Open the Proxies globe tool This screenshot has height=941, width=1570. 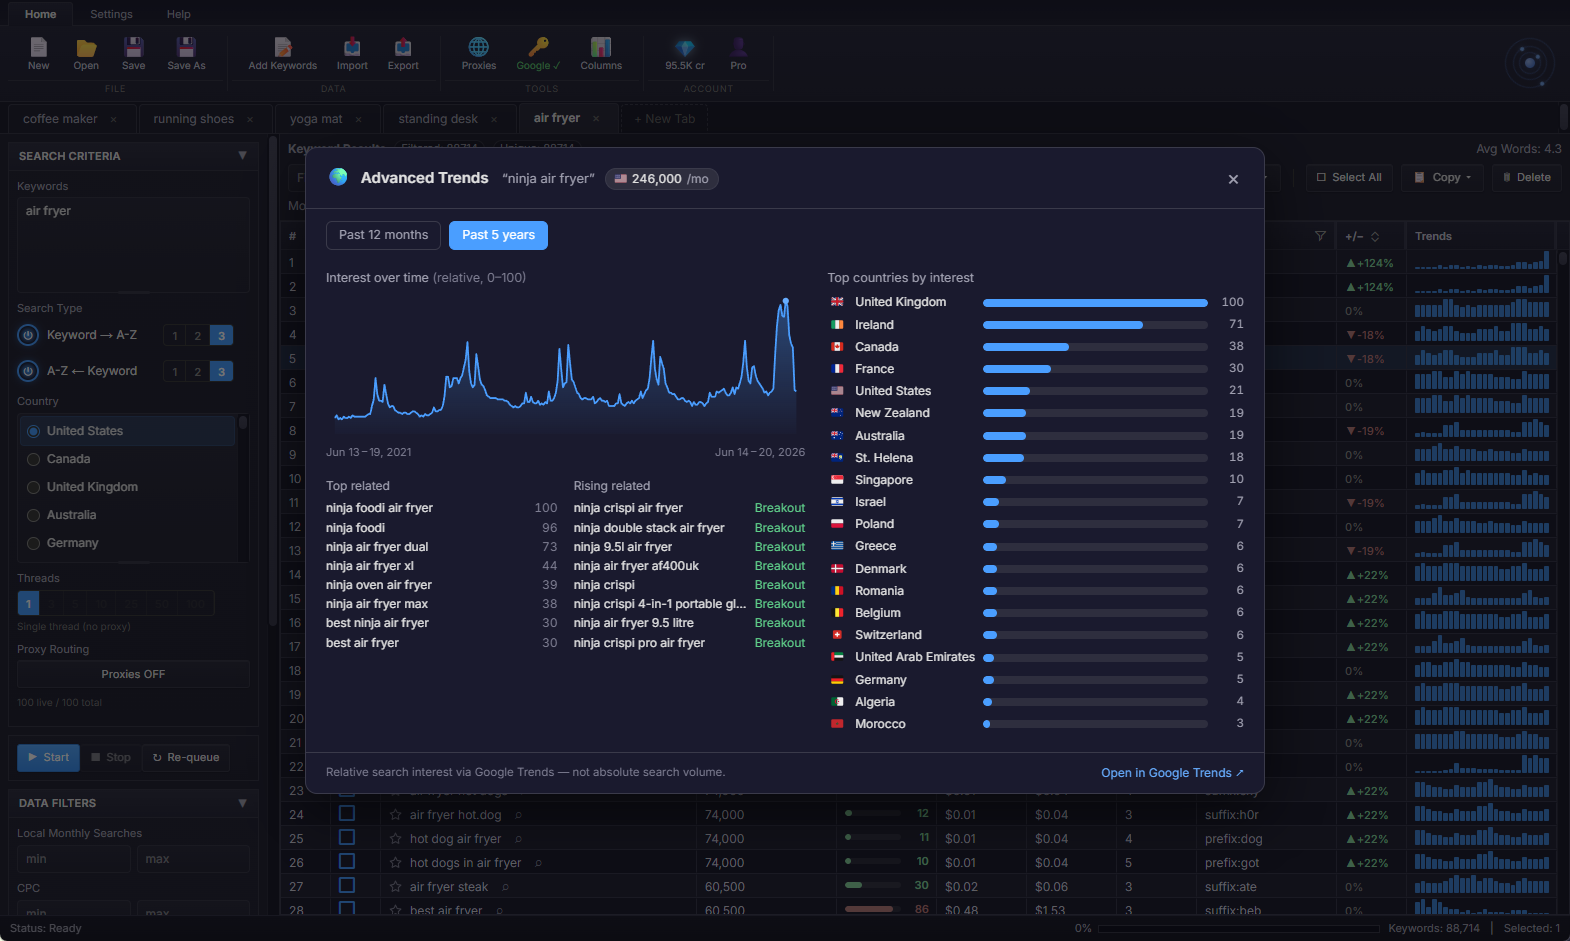[479, 47]
